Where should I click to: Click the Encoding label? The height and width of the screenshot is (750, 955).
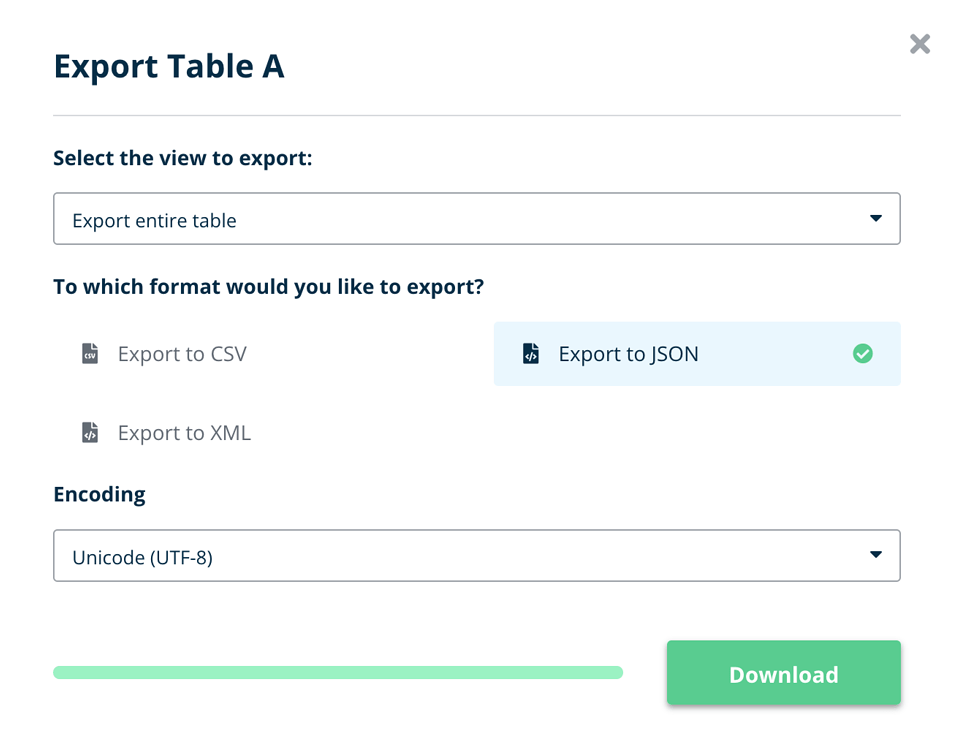coord(100,495)
